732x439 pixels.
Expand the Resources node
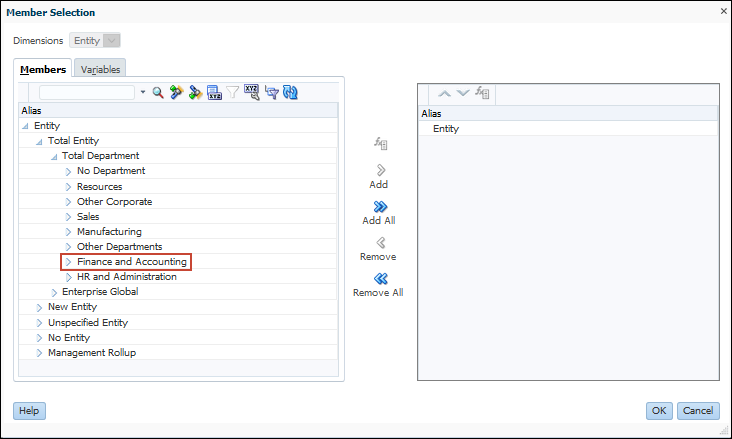[68, 187]
